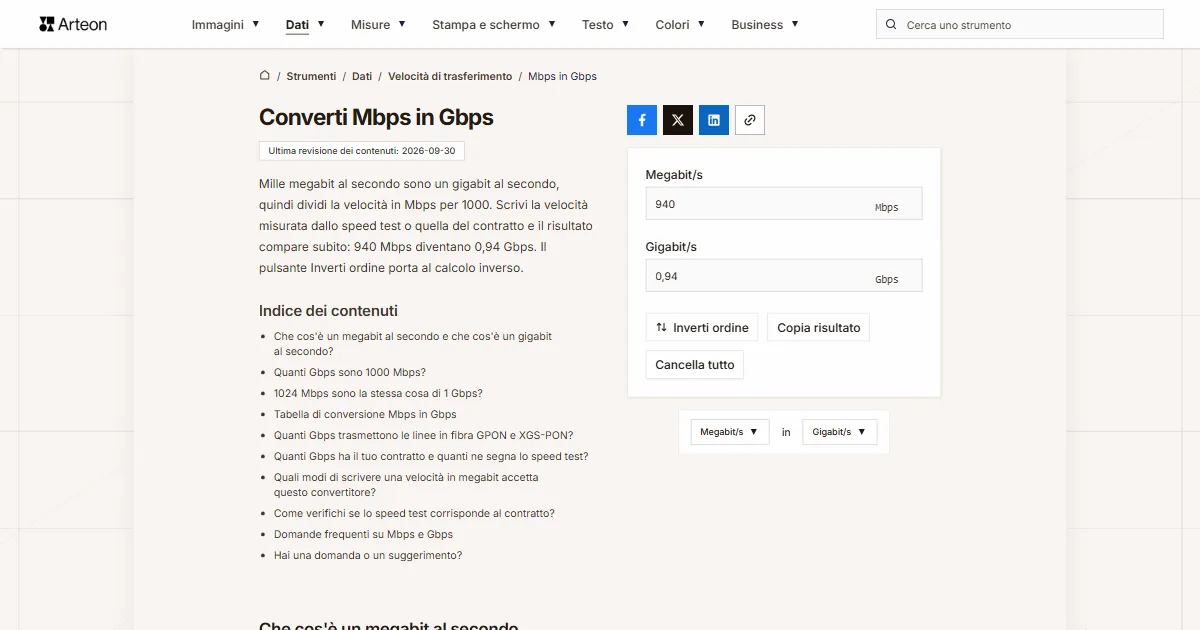Click the 'Converti Mbps in Gbps' heading
1200x630 pixels.
pyautogui.click(x=376, y=117)
